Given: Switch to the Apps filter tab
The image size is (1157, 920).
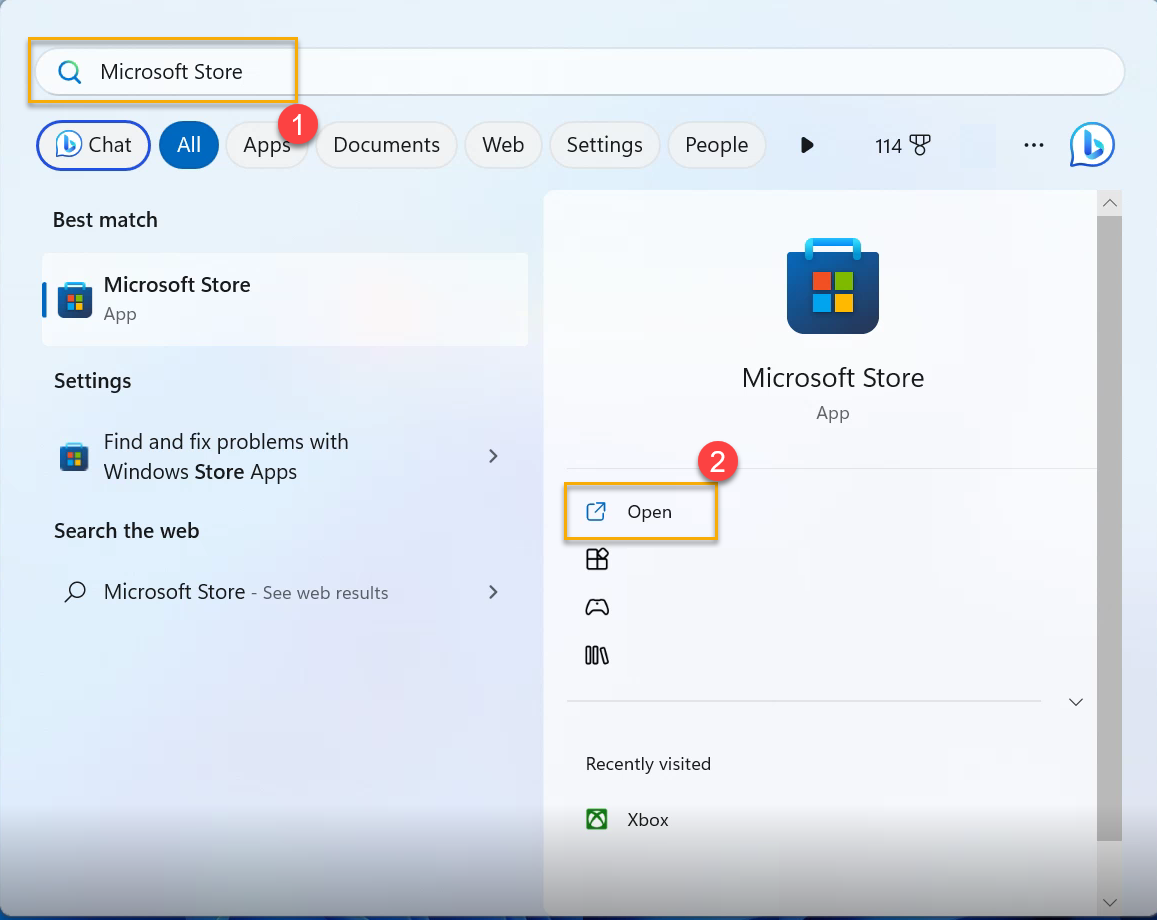Looking at the screenshot, I should point(266,146).
